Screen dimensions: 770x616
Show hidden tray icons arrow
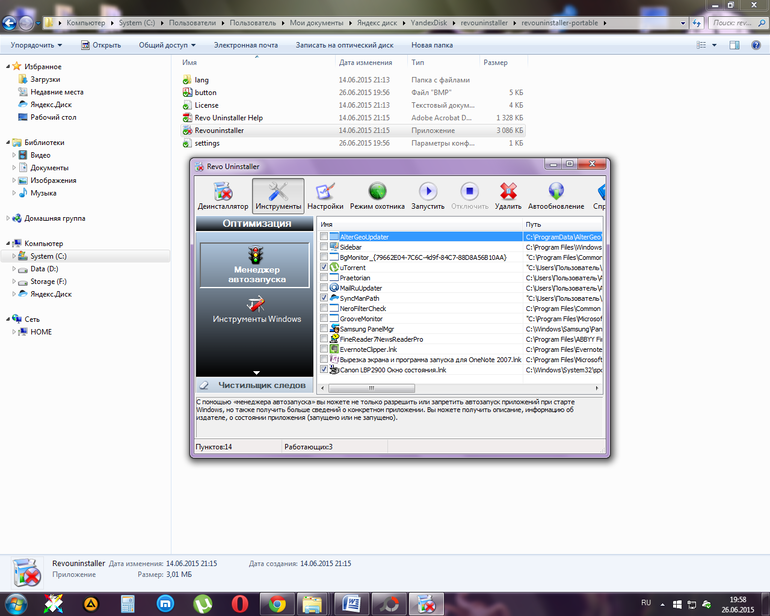click(x=662, y=604)
